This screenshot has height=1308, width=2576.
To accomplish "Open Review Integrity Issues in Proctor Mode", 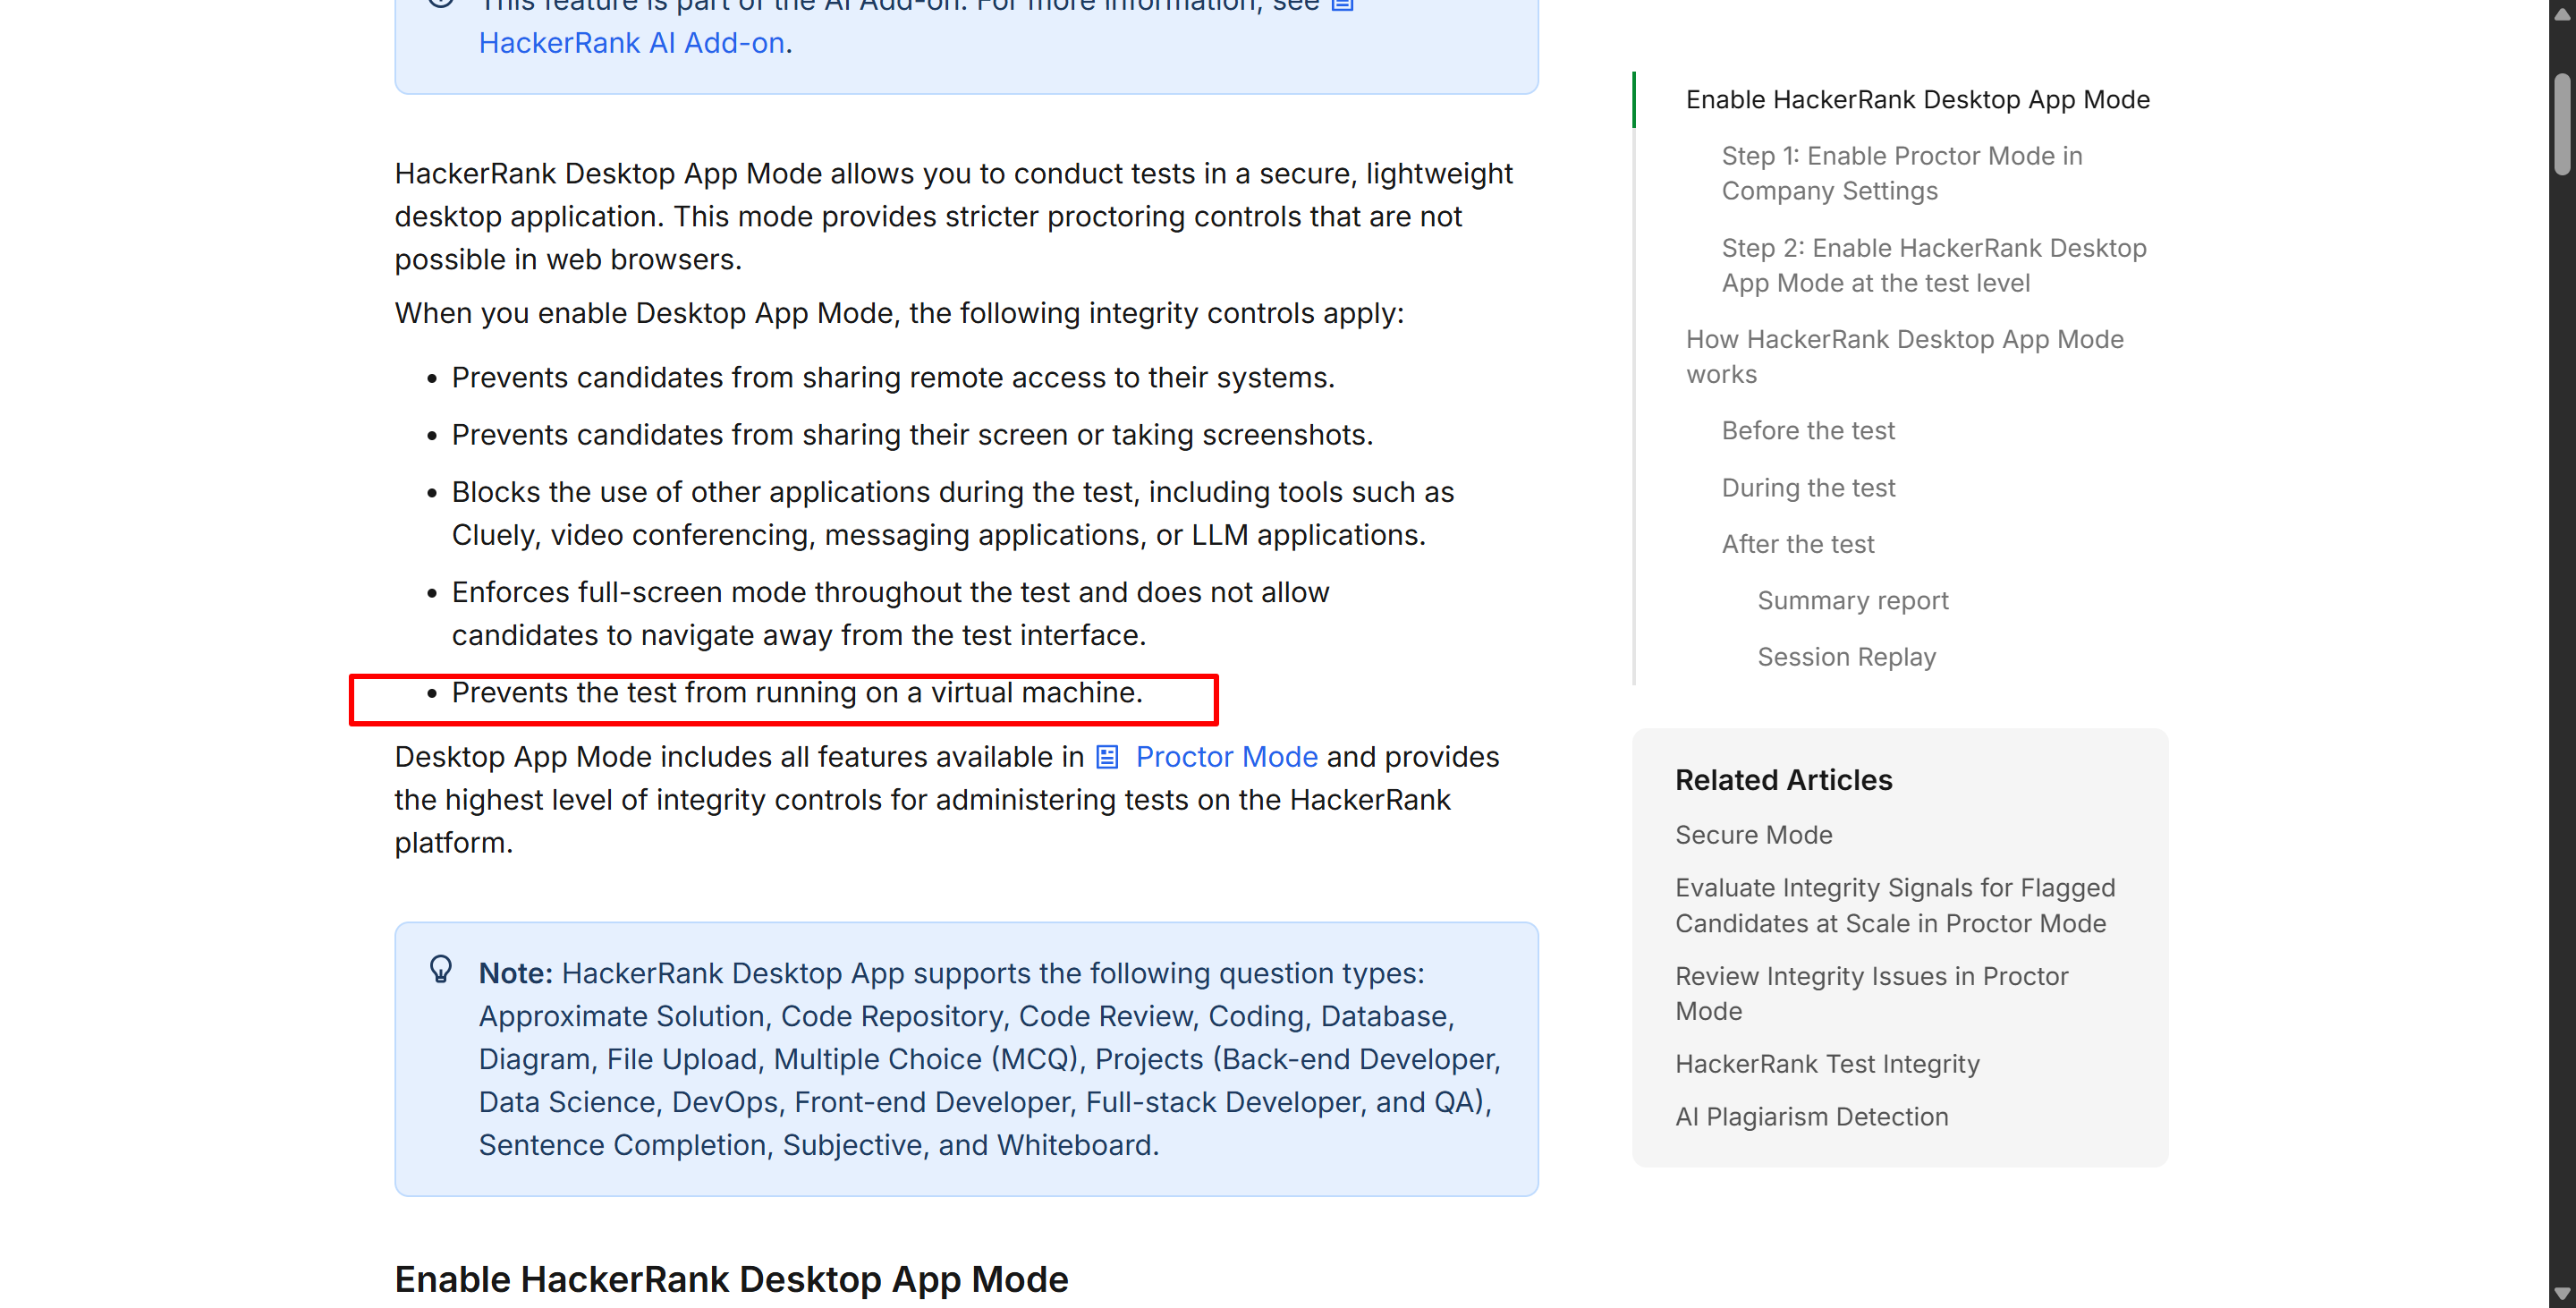I will [1871, 993].
